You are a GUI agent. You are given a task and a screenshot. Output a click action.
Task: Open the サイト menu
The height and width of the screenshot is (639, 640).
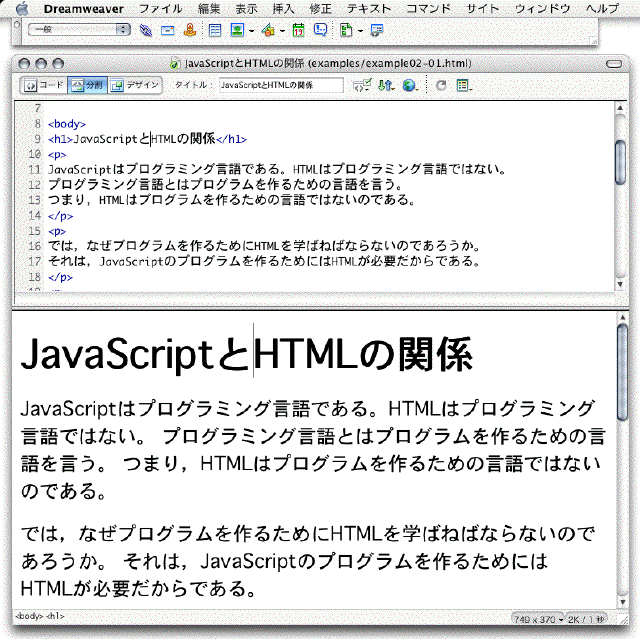coord(483,7)
